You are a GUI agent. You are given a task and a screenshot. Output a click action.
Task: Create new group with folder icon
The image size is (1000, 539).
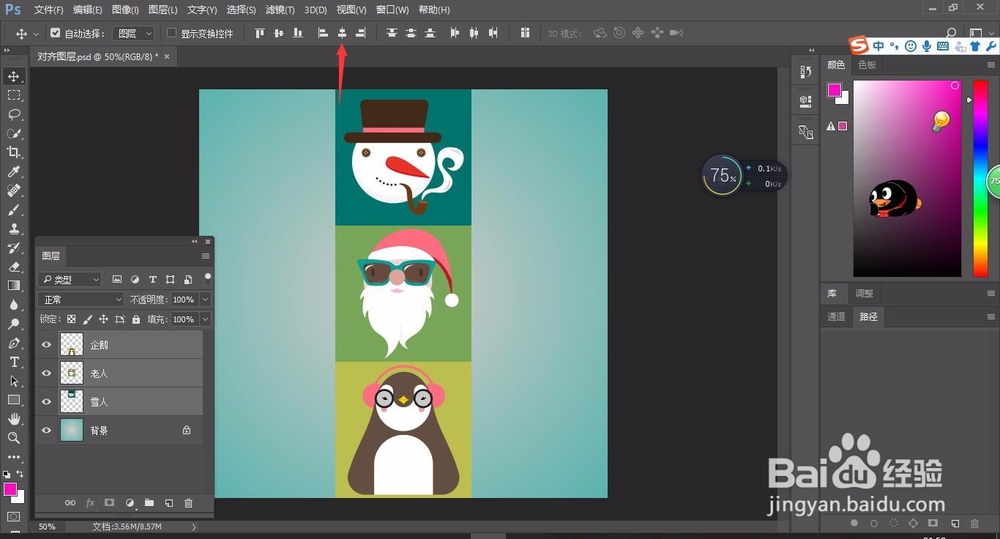coord(149,503)
